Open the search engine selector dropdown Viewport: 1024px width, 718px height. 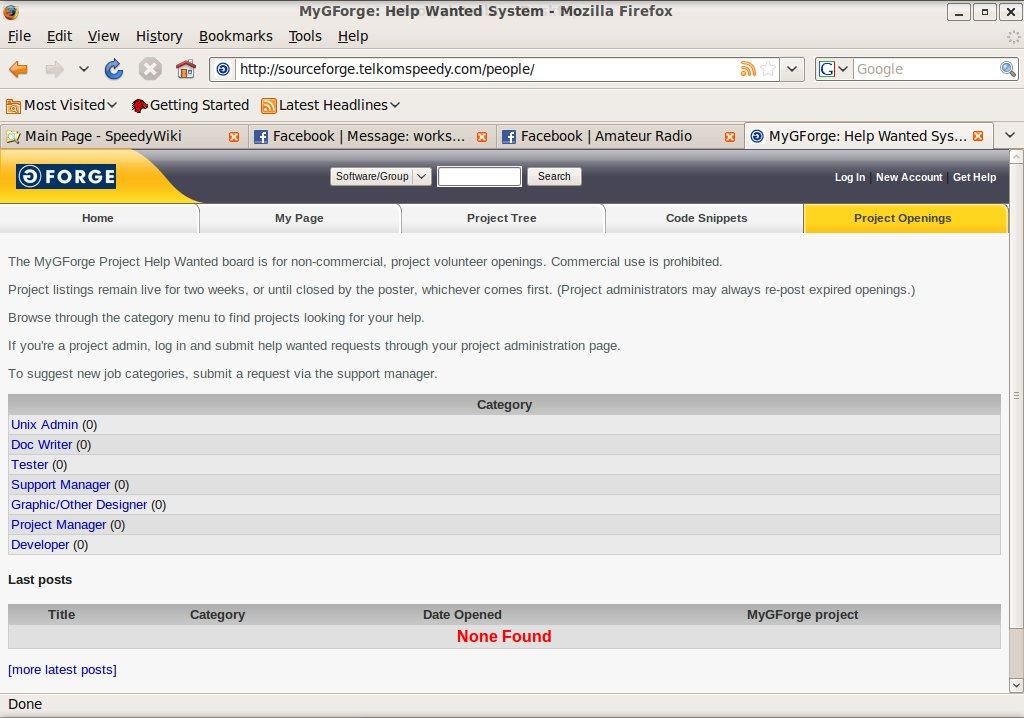[x=833, y=69]
